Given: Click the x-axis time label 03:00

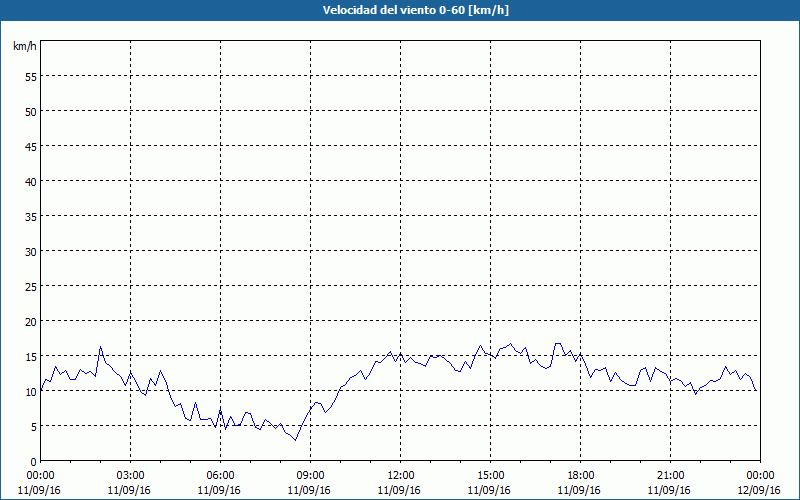Looking at the screenshot, I should 131,476.
